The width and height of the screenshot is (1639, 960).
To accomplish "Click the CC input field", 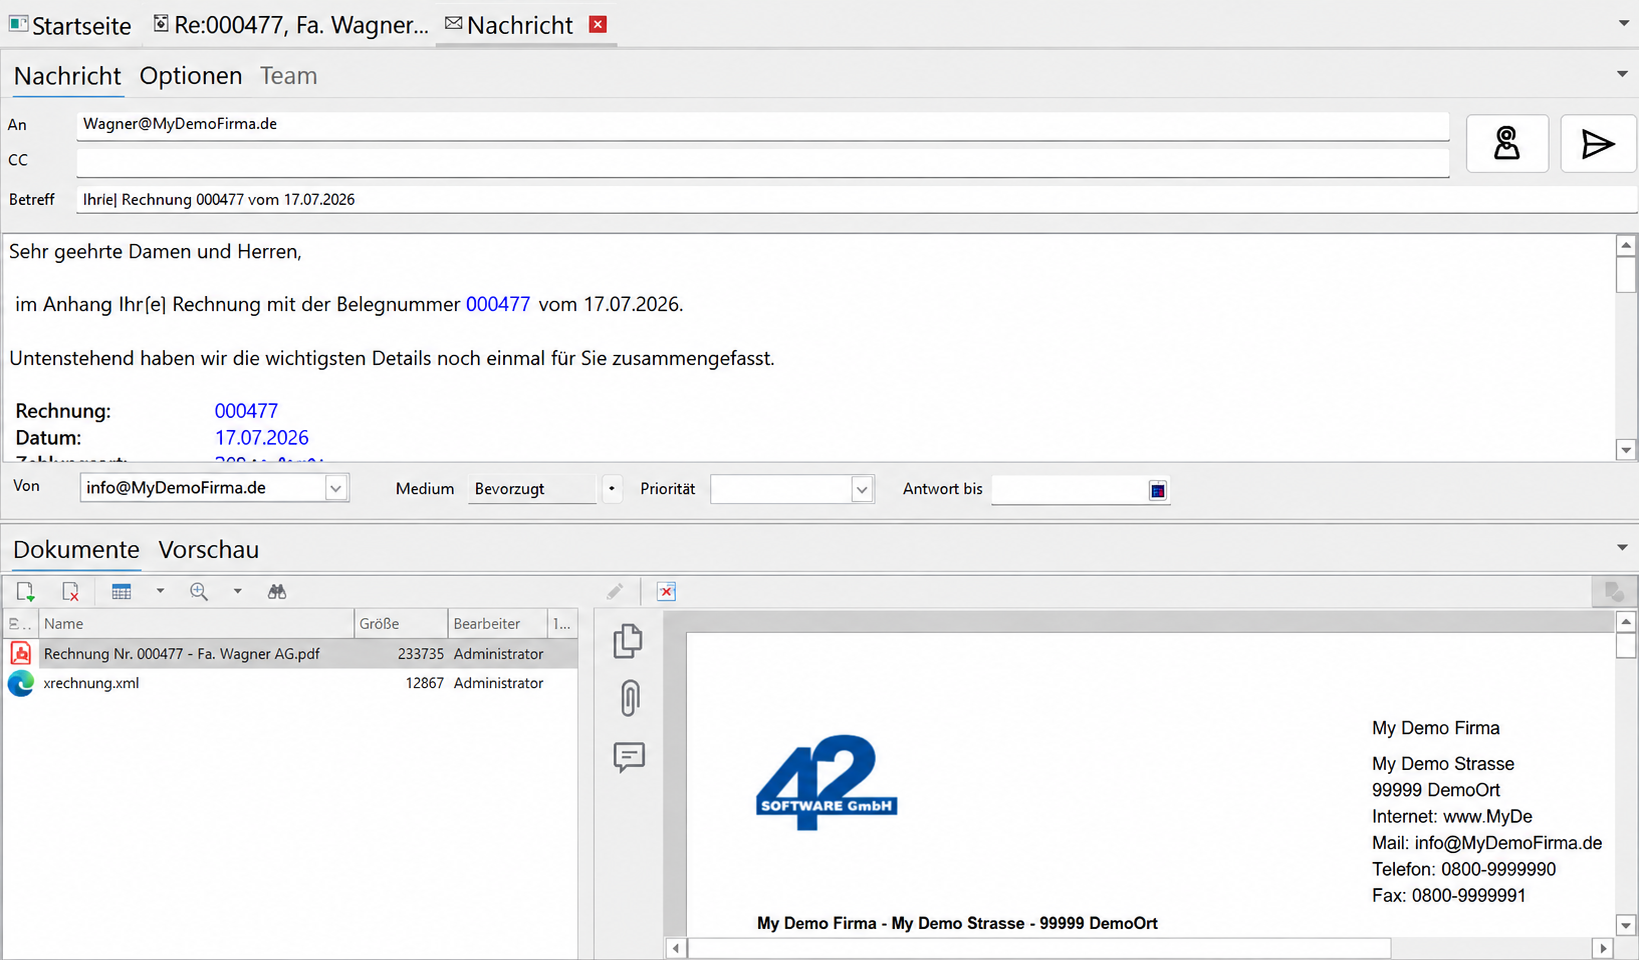I will pyautogui.click(x=762, y=162).
